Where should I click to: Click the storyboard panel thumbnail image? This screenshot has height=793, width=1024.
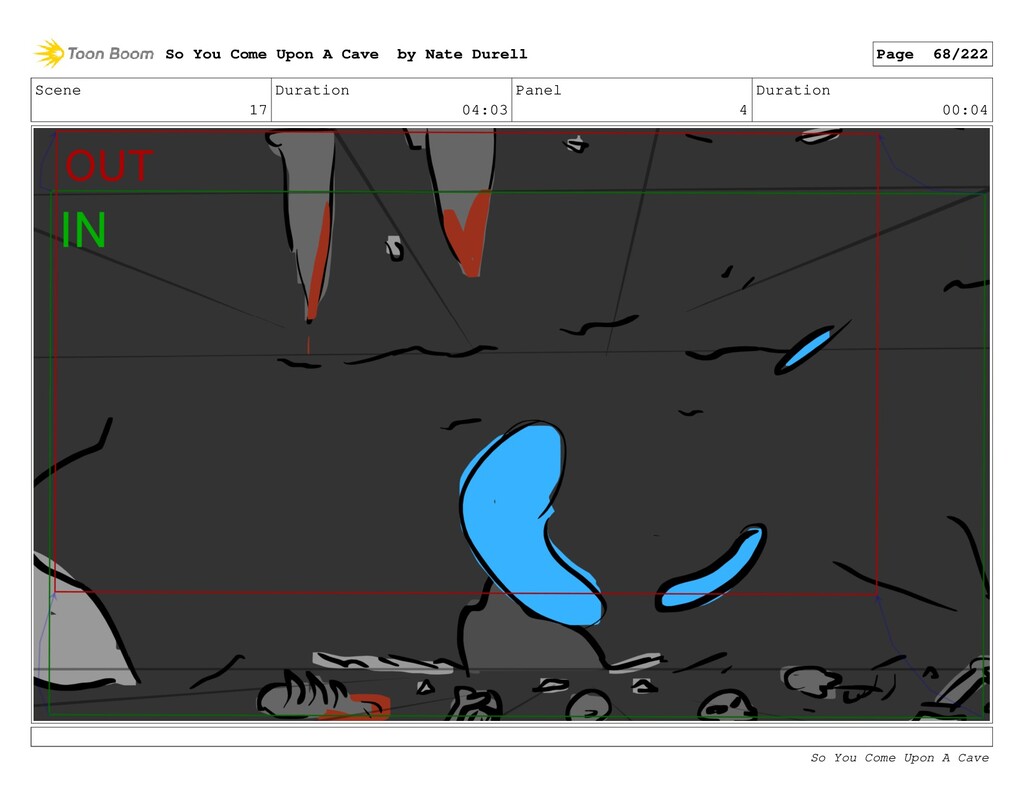[511, 425]
